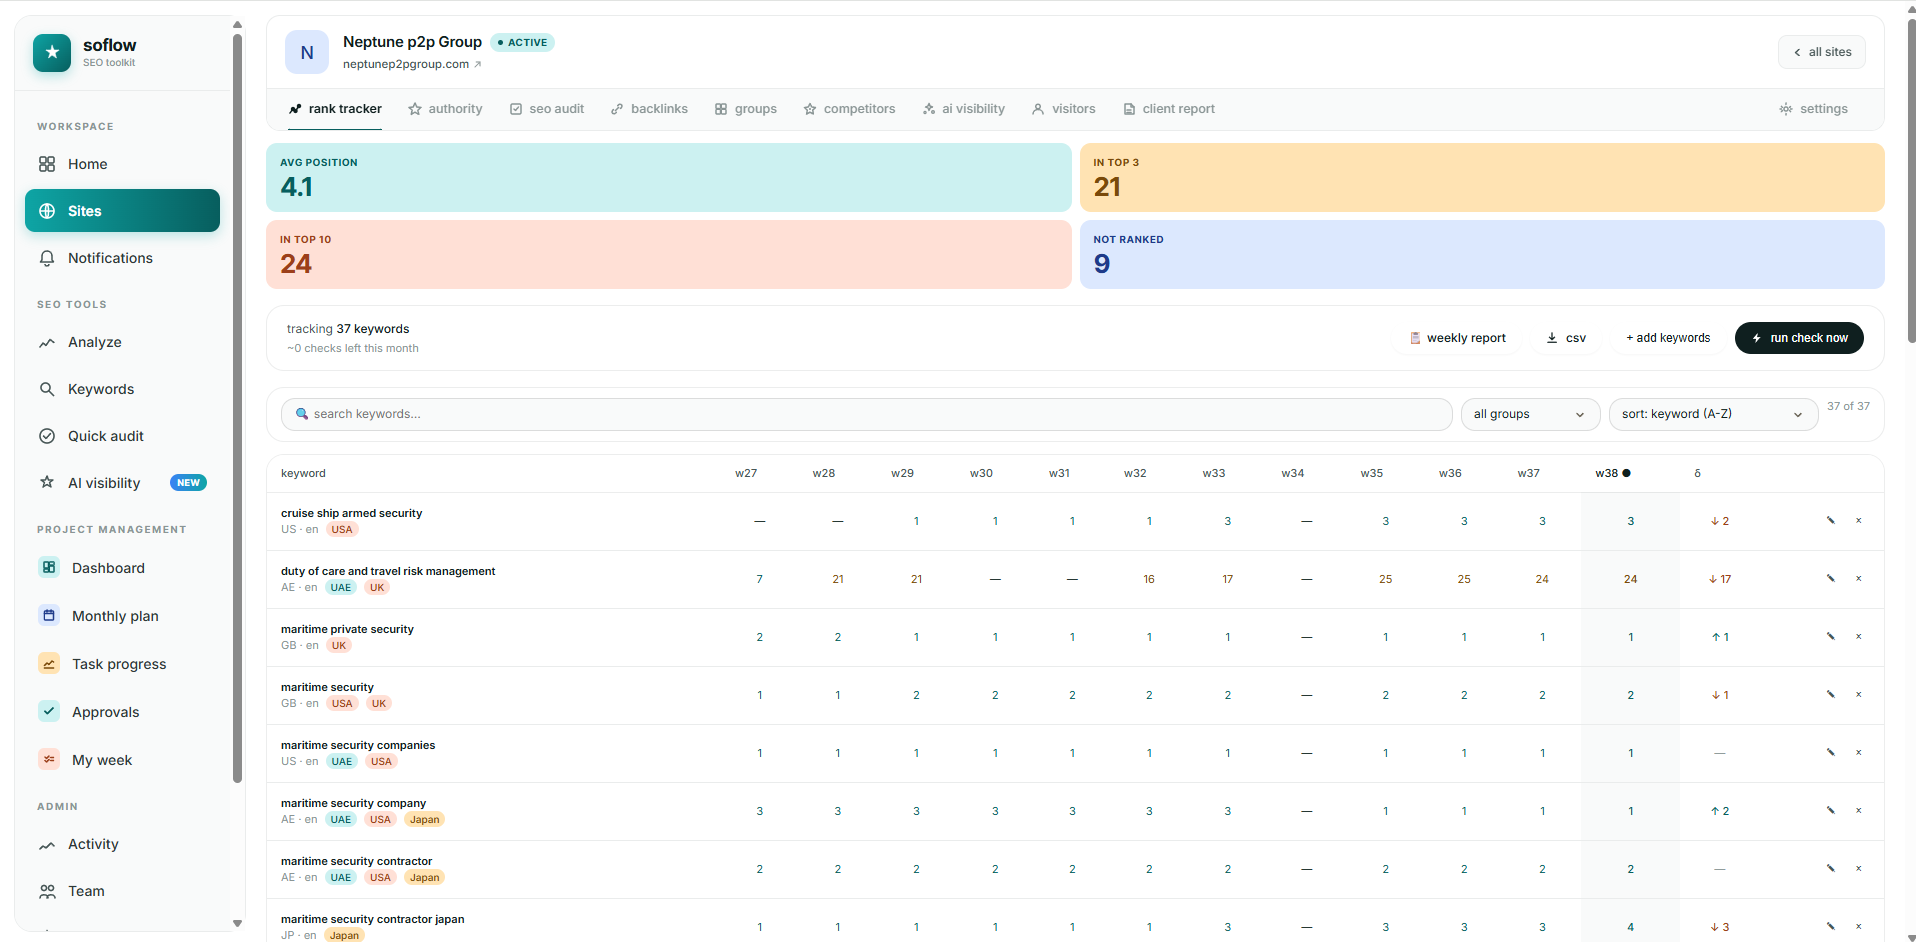Open the sort keyword (A-Z) dropdown
1916x942 pixels.
tap(1713, 414)
